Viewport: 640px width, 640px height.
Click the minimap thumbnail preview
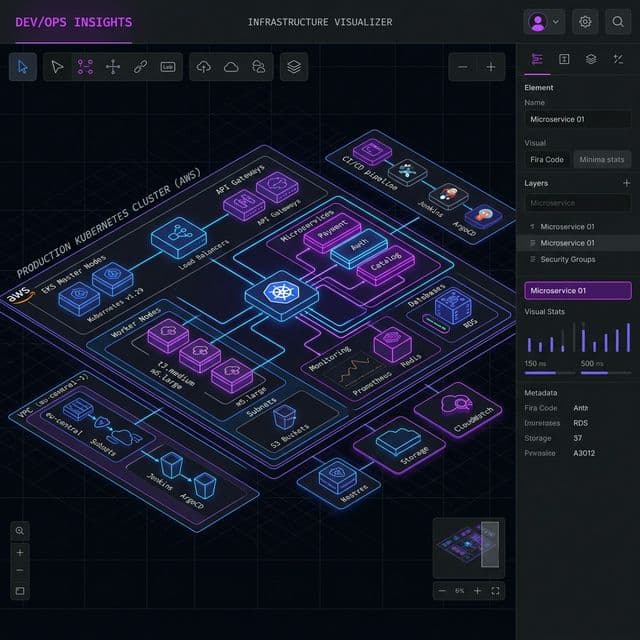[x=469, y=547]
